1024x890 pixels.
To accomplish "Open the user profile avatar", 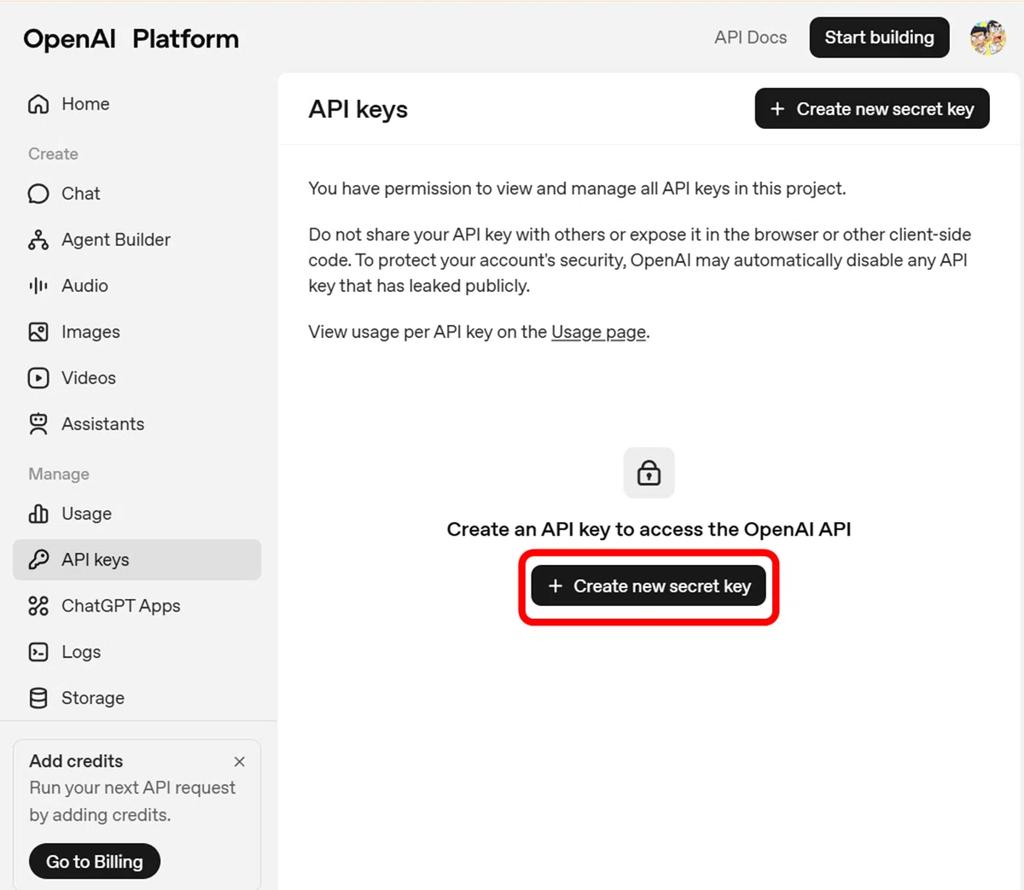I will pos(987,38).
